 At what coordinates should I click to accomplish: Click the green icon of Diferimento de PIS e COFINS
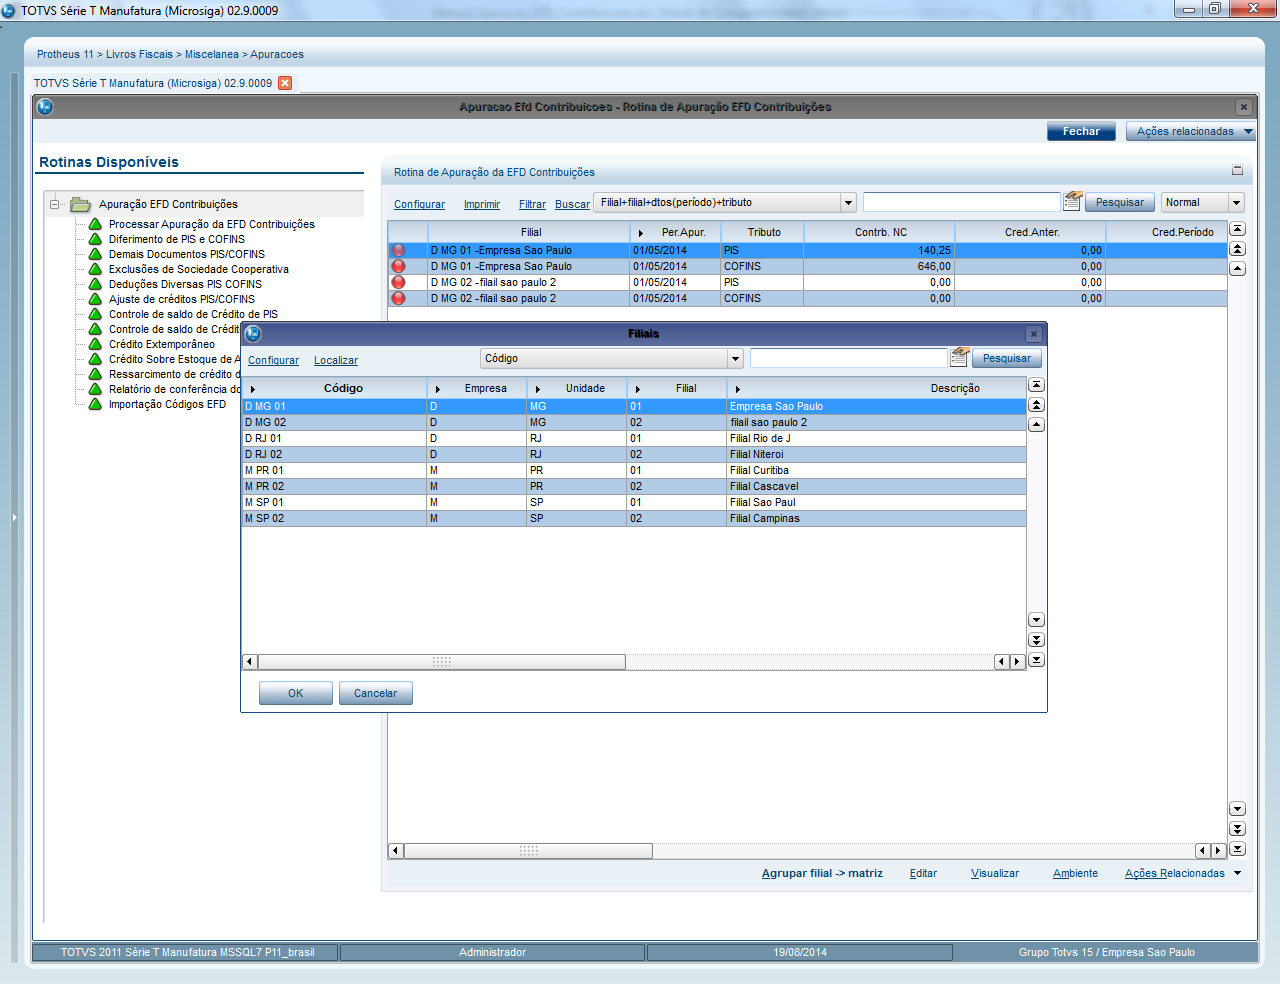pos(95,239)
